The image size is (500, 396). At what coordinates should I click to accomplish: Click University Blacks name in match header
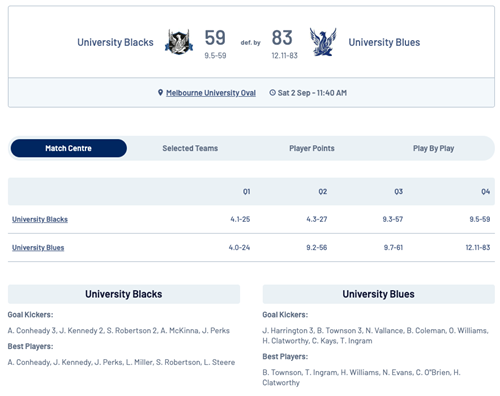click(115, 42)
